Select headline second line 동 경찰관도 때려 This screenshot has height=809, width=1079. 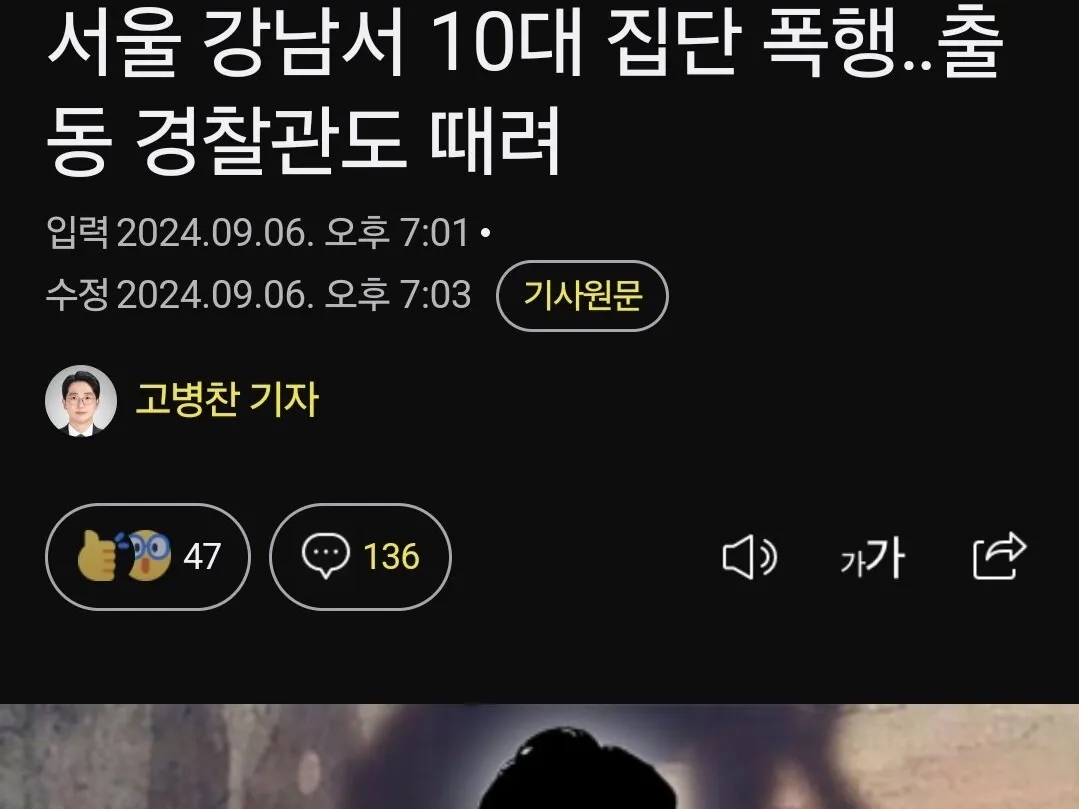point(303,141)
